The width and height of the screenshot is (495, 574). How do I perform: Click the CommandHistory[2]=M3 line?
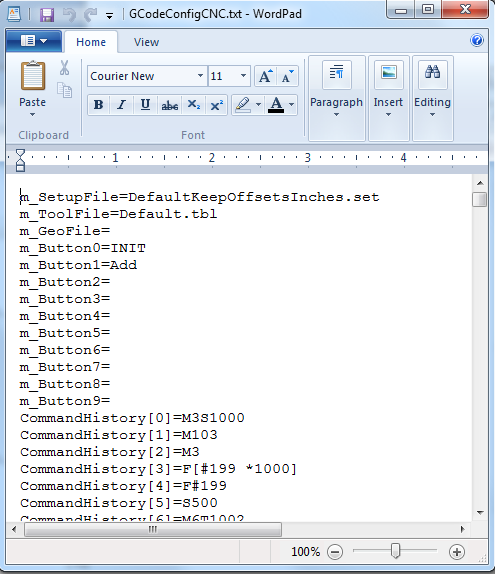(x=110, y=452)
